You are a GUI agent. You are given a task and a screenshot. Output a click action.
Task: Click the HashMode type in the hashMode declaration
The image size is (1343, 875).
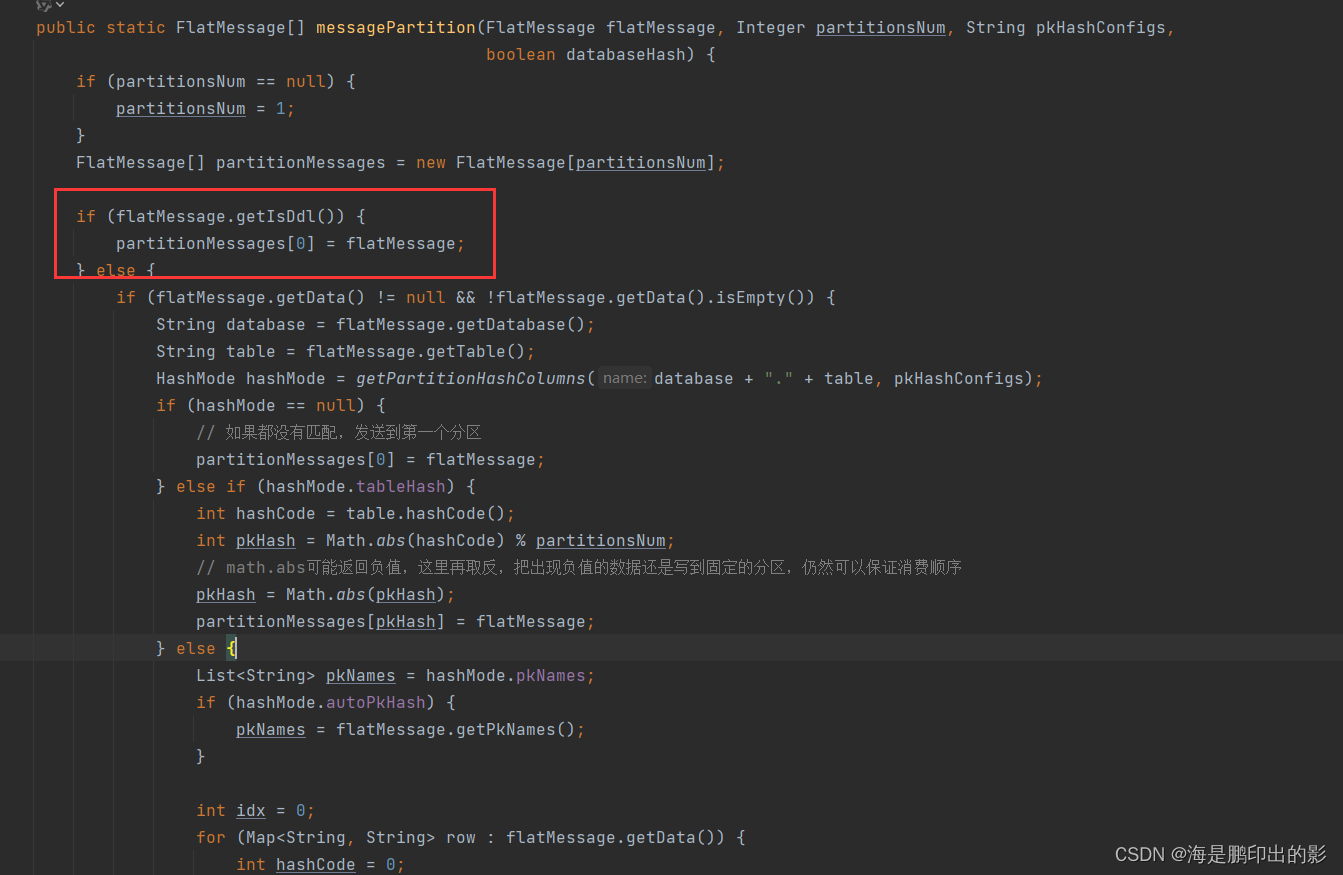pyautogui.click(x=196, y=379)
